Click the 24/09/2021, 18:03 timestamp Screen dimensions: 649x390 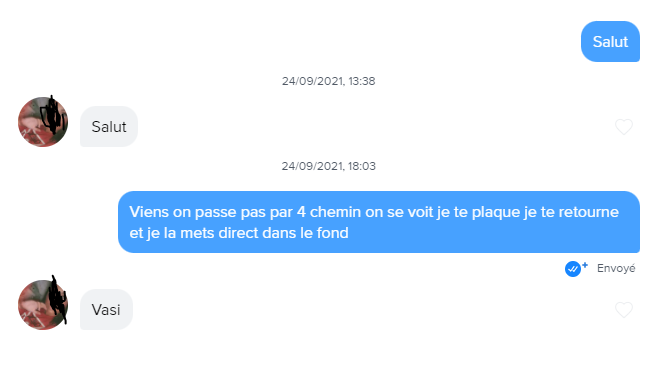(x=329, y=166)
